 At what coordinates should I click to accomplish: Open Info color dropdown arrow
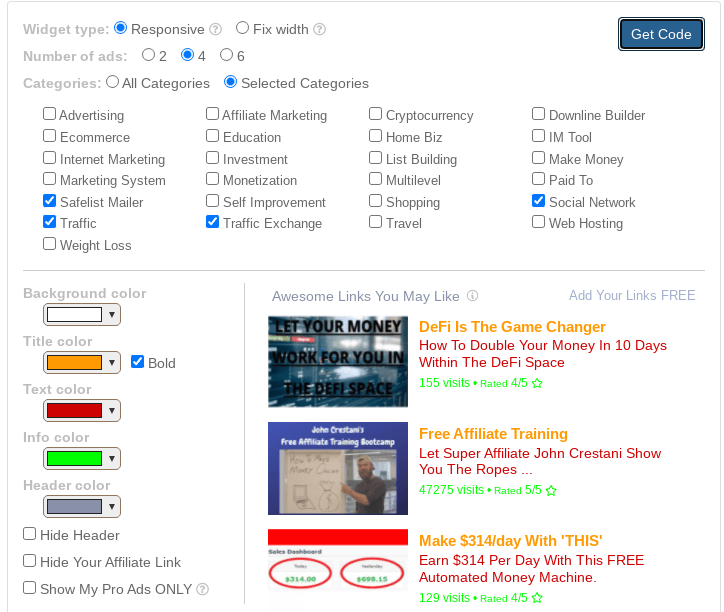pyautogui.click(x=112, y=459)
